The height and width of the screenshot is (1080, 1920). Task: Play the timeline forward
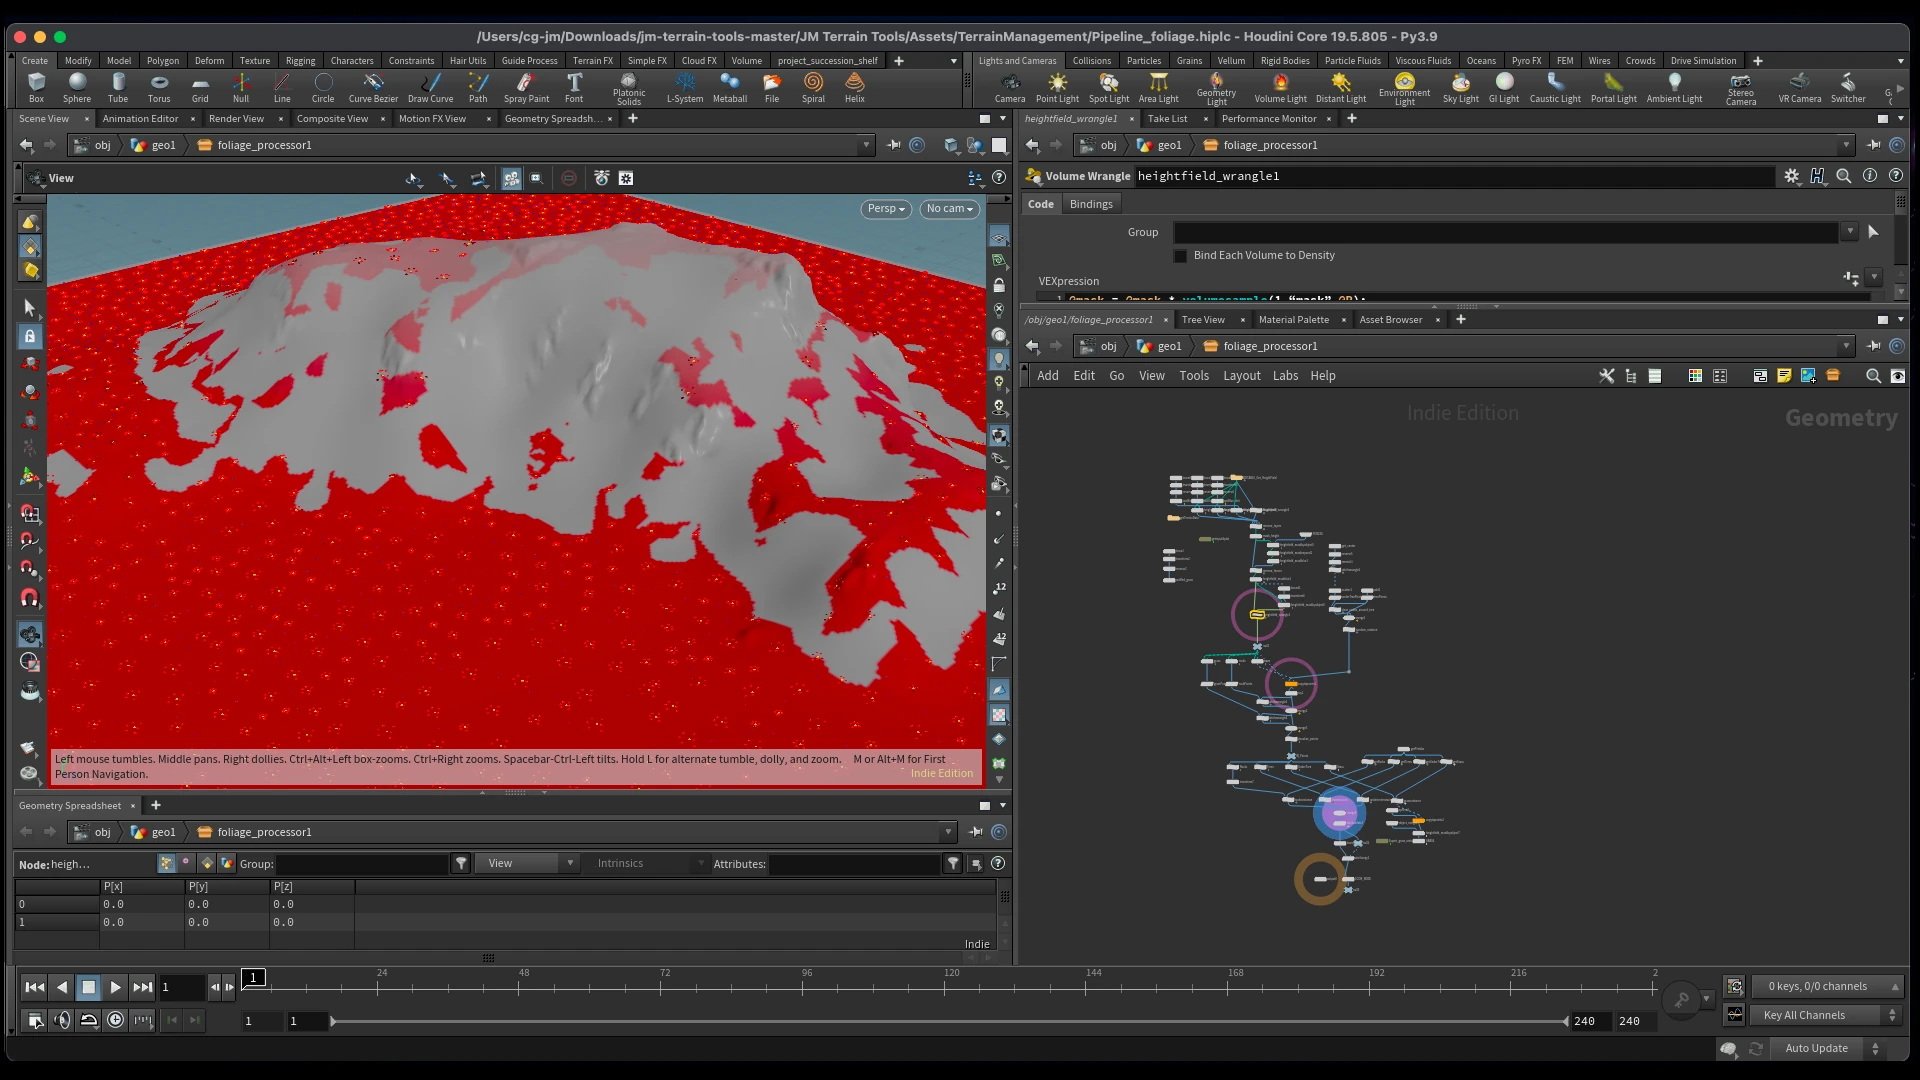click(x=115, y=988)
